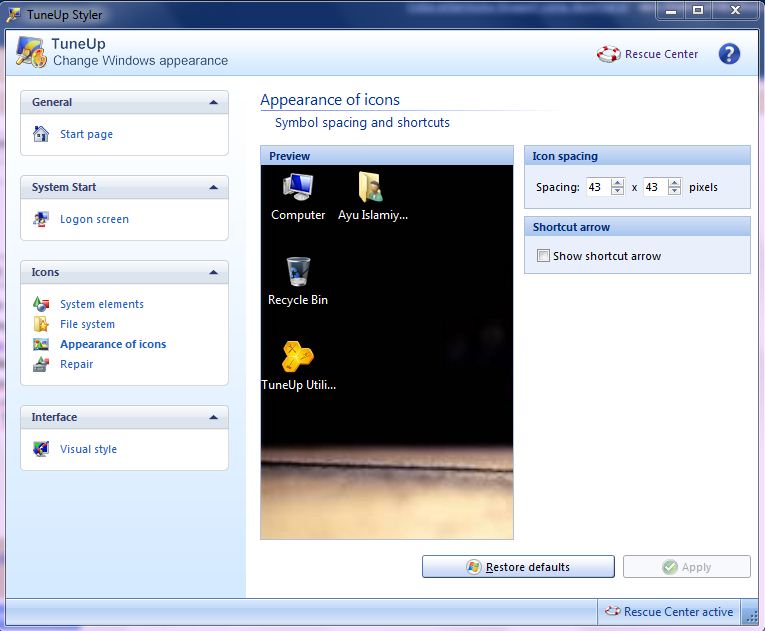The height and width of the screenshot is (631, 765).
Task: Go to System elements
Action: [102, 304]
